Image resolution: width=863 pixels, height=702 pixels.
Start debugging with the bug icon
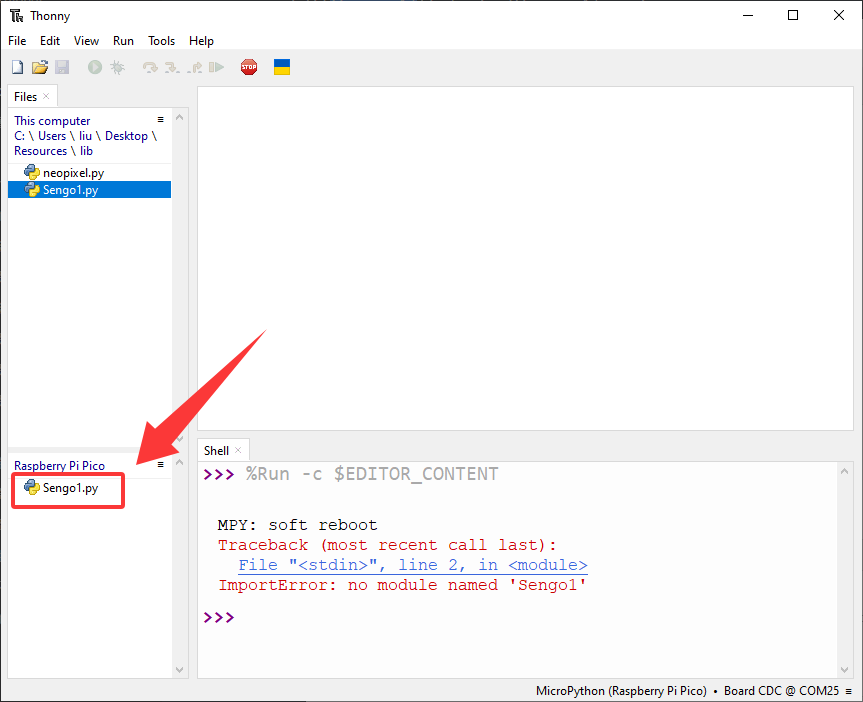[x=117, y=67]
